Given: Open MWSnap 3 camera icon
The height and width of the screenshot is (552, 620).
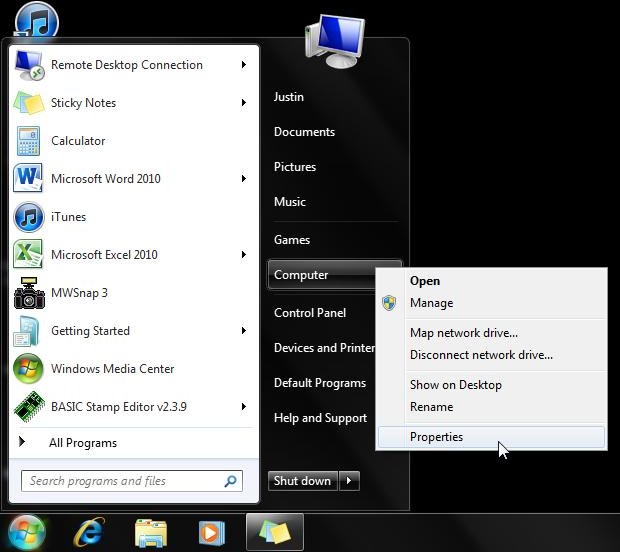Looking at the screenshot, I should pyautogui.click(x=29, y=293).
